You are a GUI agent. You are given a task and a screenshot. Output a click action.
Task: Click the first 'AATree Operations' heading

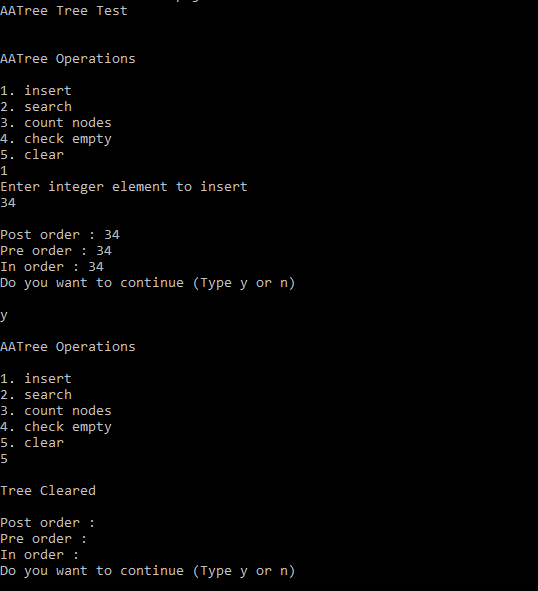pos(67,59)
